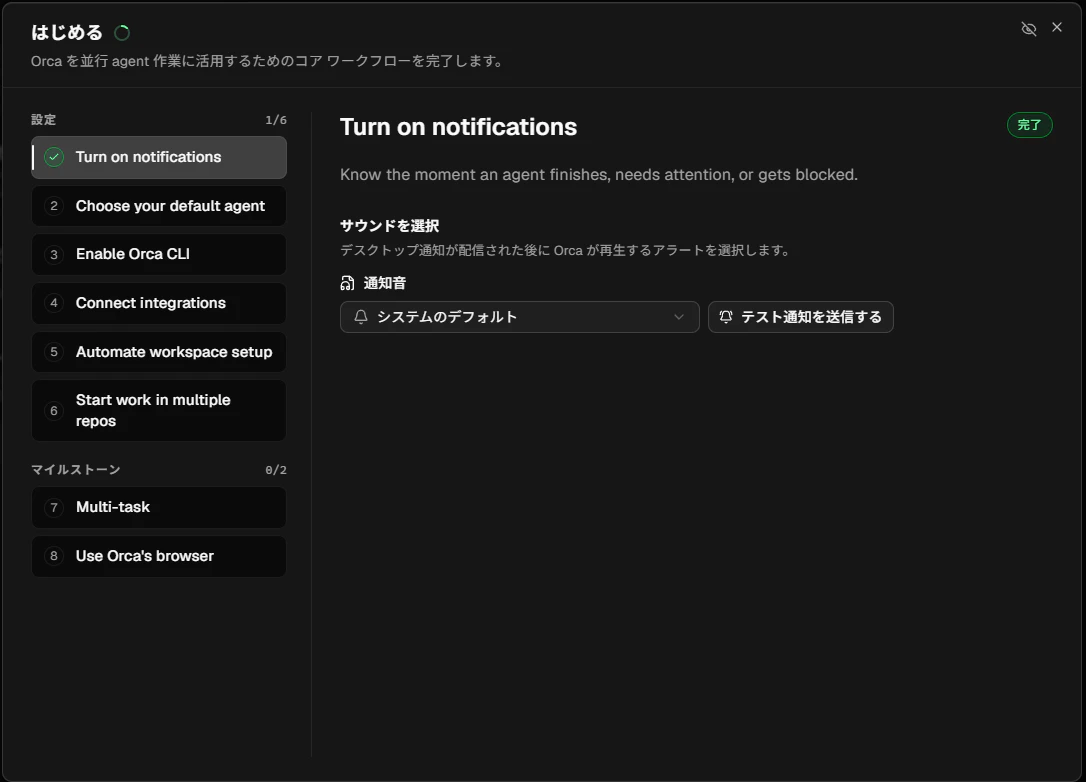Go to the Connect integrations step

pyautogui.click(x=159, y=303)
